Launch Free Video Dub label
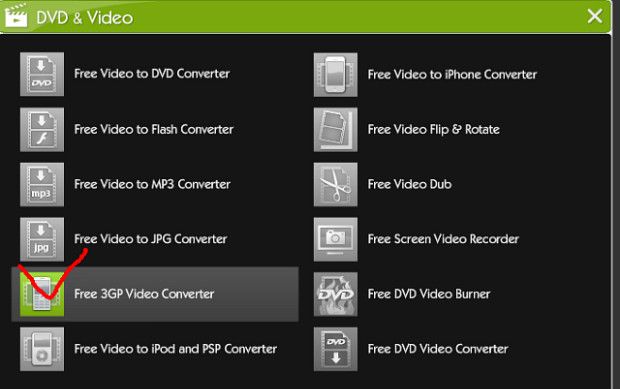 tap(410, 184)
